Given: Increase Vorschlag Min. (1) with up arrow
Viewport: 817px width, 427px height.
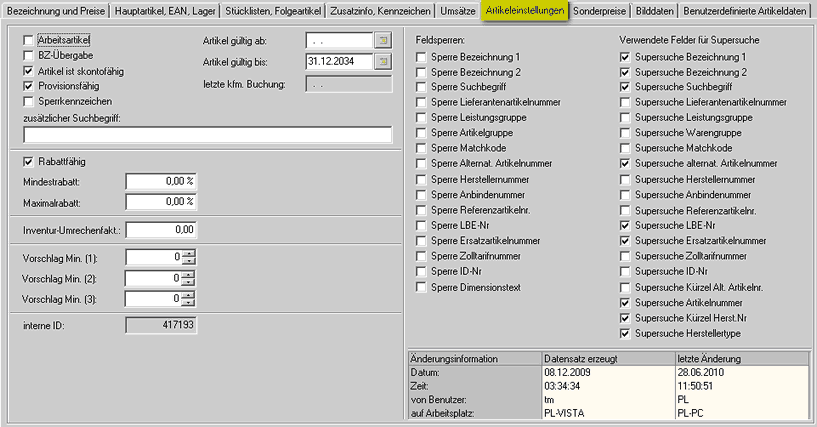Looking at the screenshot, I should [189, 253].
